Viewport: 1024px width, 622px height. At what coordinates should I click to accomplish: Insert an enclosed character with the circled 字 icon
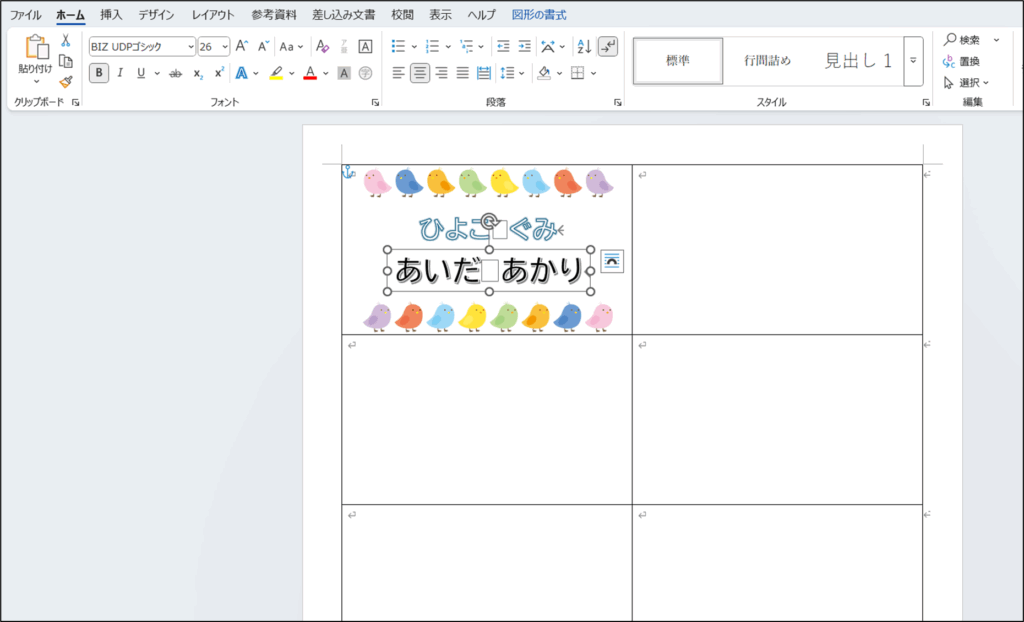366,73
